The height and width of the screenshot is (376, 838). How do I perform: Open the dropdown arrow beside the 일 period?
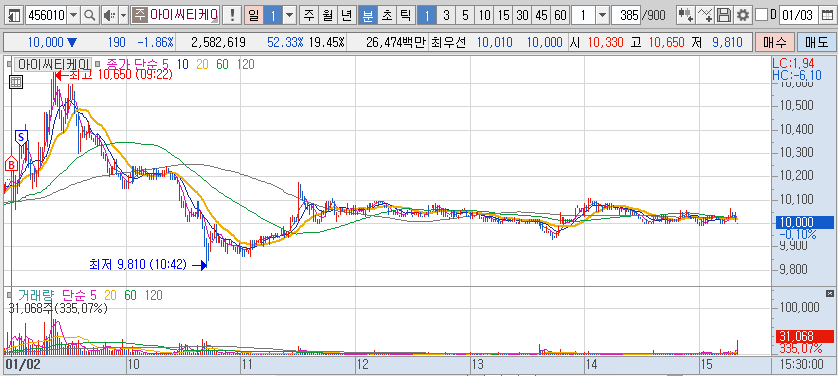point(290,15)
